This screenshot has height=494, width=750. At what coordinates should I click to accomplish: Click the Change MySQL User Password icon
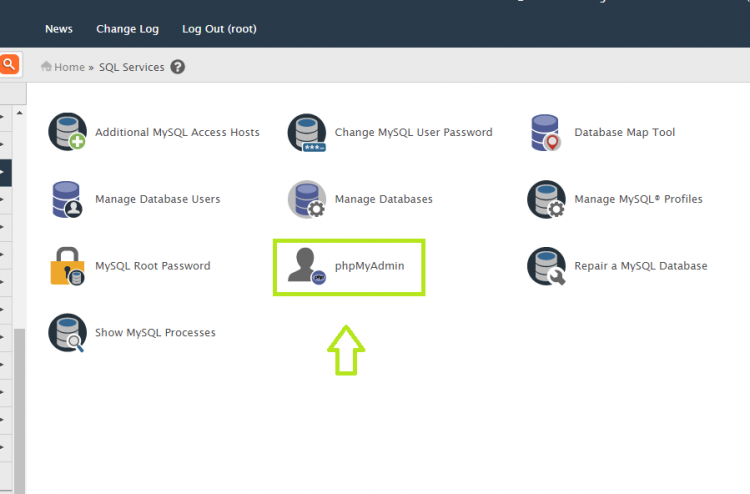tap(307, 132)
